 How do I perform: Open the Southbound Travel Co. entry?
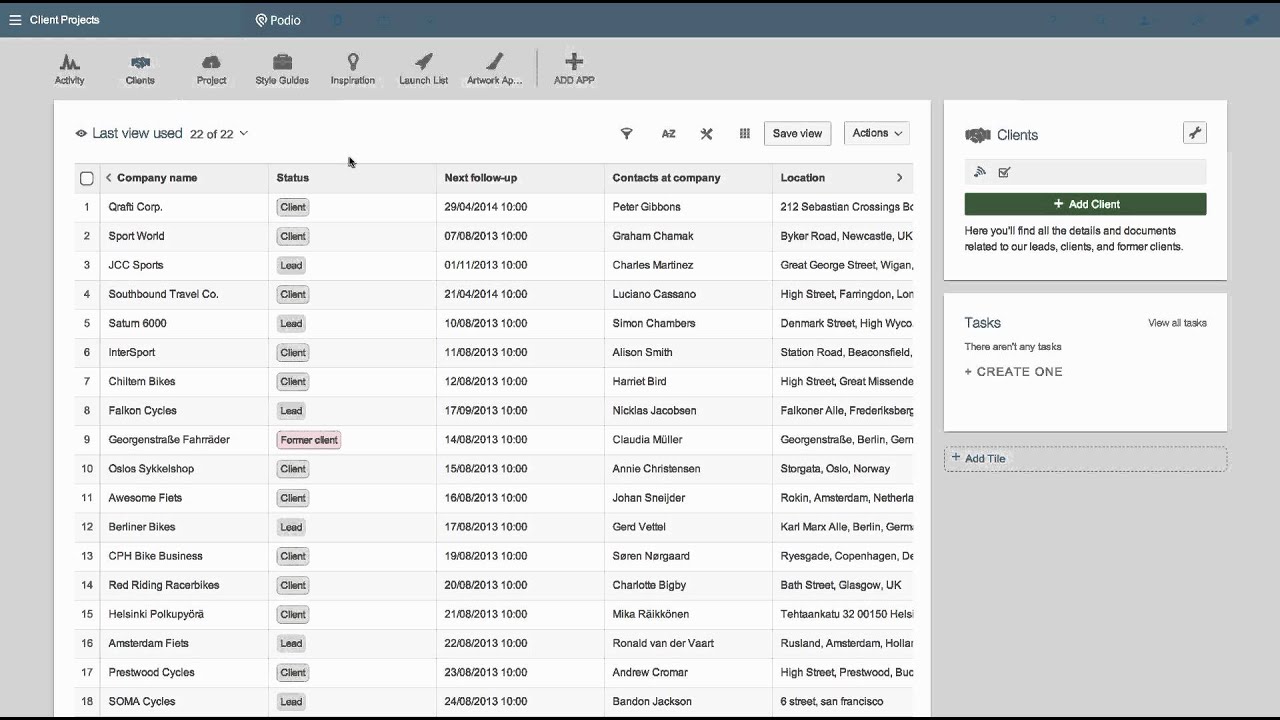tap(163, 294)
